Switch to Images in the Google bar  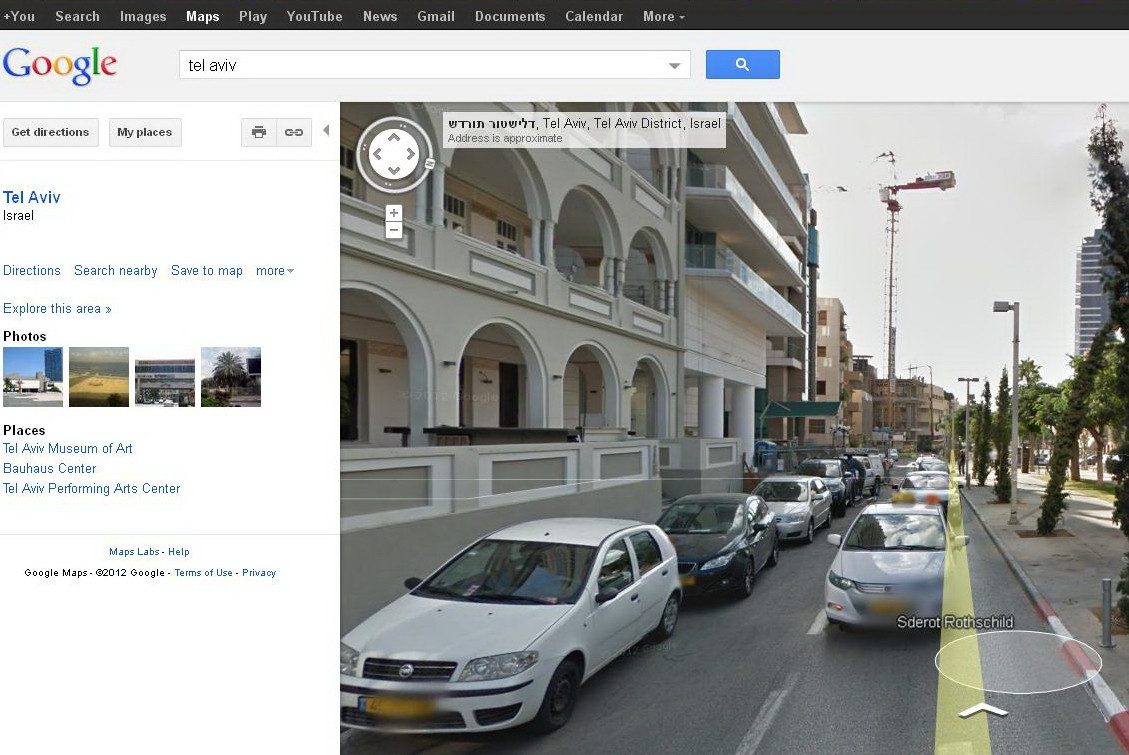pyautogui.click(x=142, y=15)
